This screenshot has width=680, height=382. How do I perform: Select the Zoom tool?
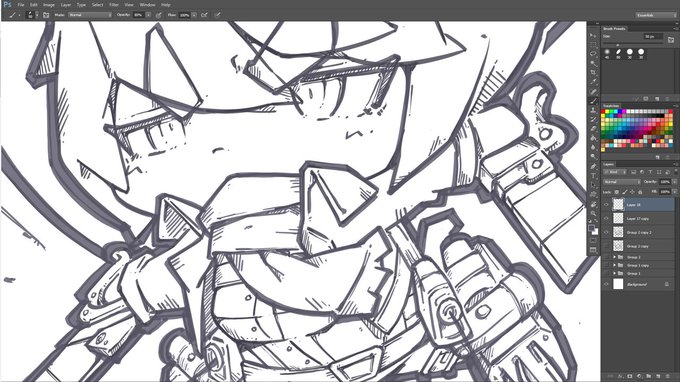coord(593,213)
